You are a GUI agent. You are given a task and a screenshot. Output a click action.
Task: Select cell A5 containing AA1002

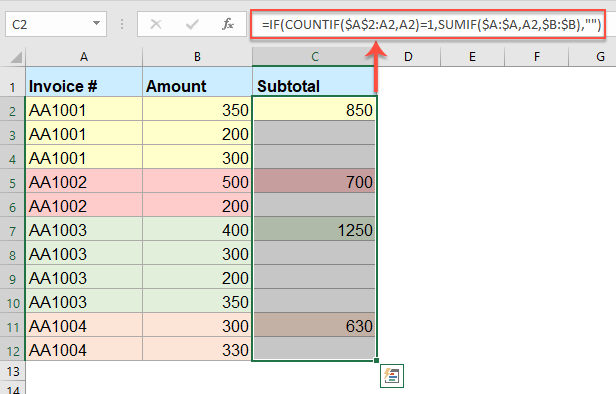pos(84,181)
